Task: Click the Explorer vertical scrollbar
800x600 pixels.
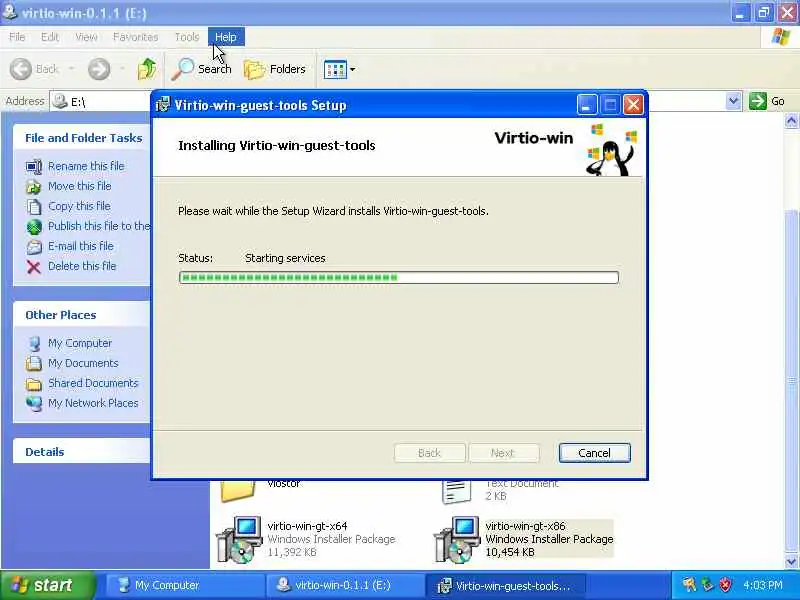Action: click(x=791, y=380)
